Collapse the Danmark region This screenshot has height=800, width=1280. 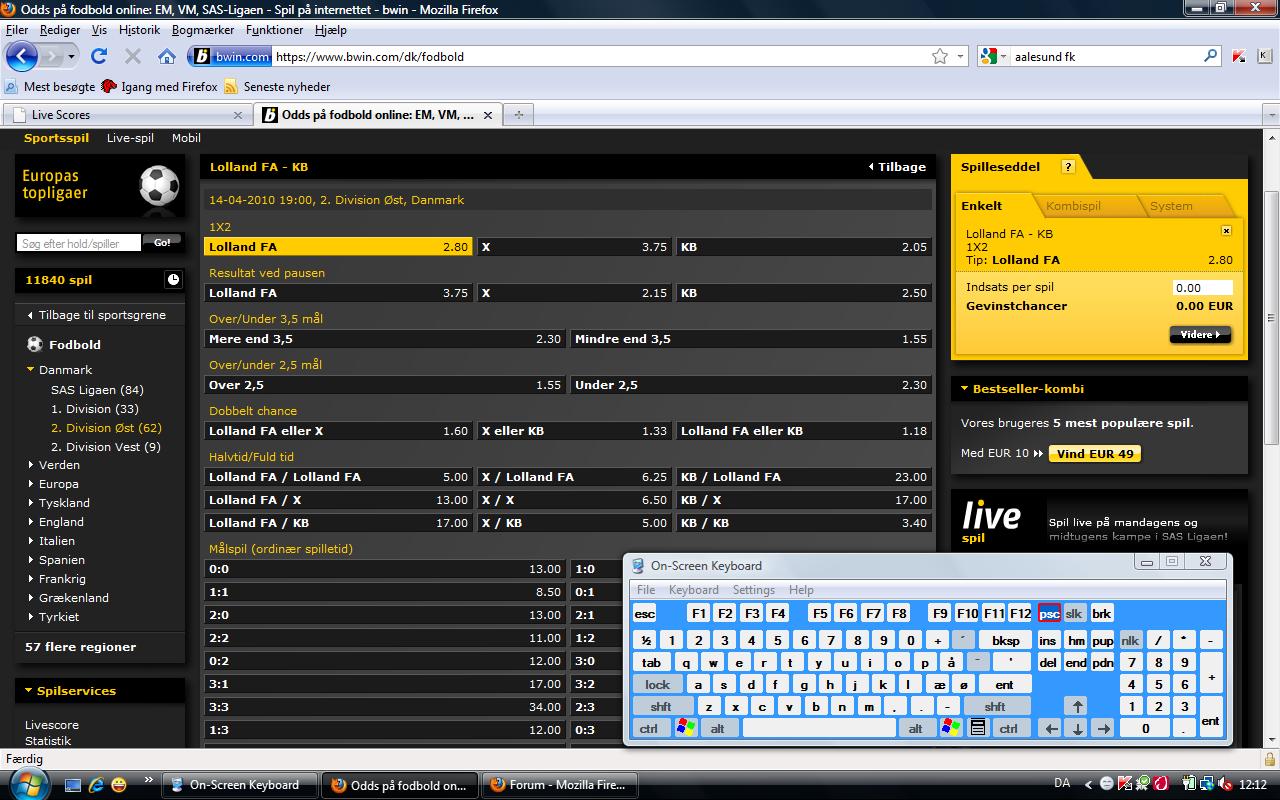(31, 370)
